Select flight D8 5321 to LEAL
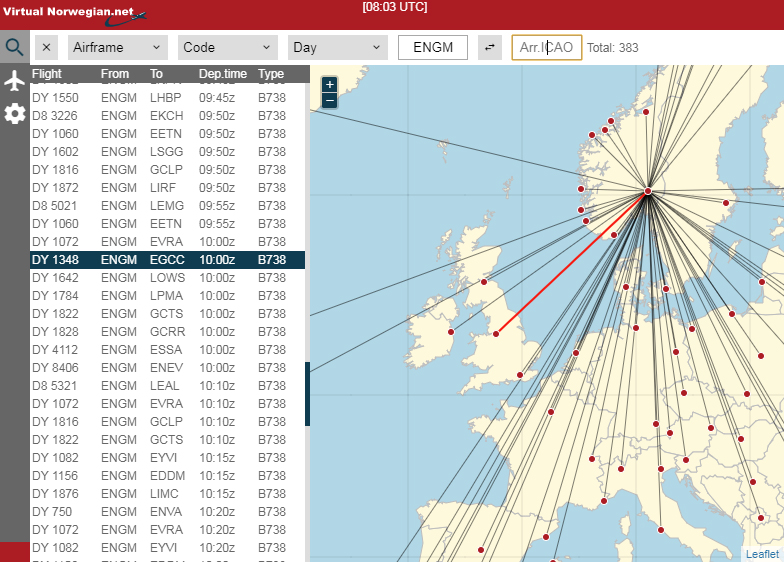The width and height of the screenshot is (784, 562). pyautogui.click(x=168, y=386)
